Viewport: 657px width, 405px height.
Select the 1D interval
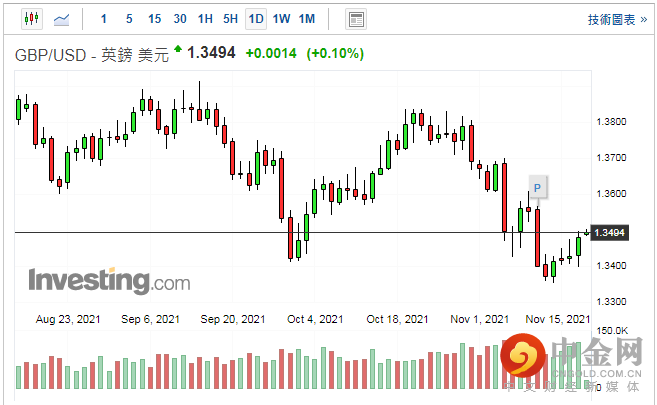coord(256,19)
